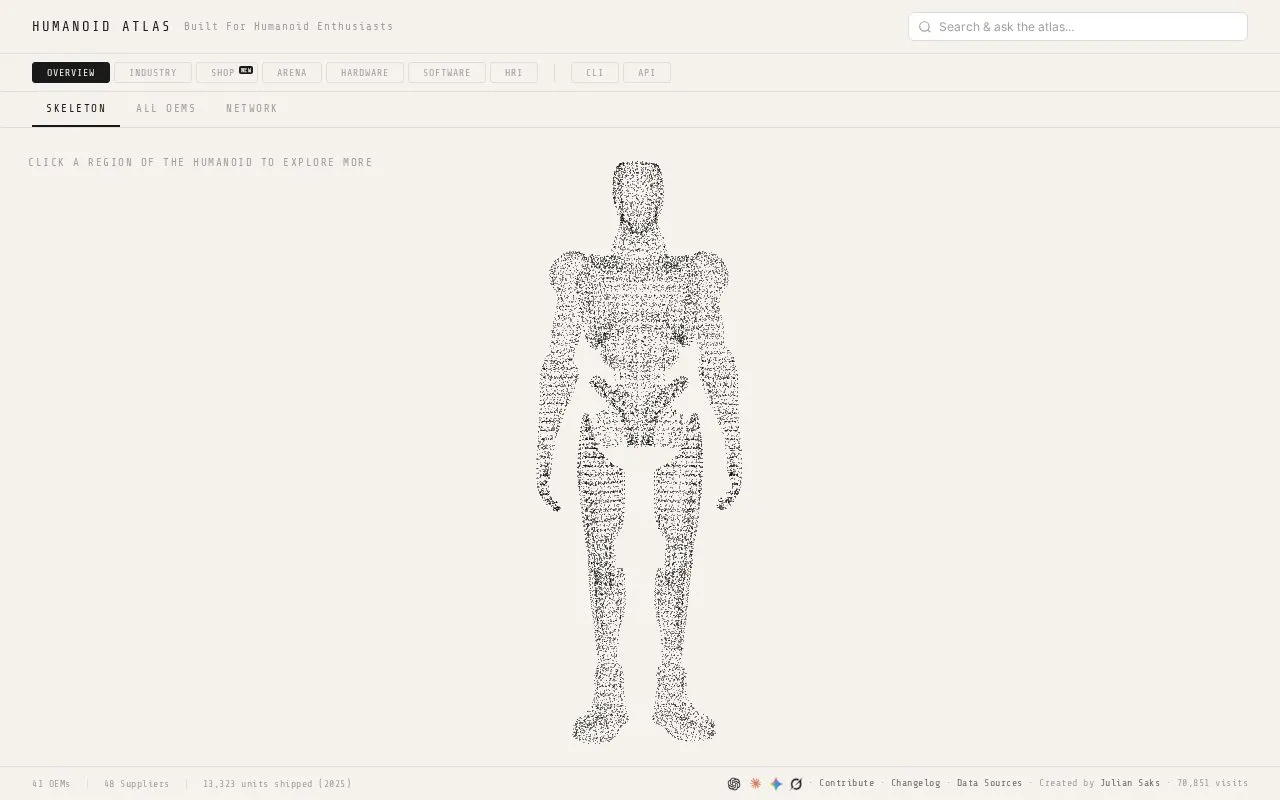Open the Arena section
Viewport: 1280px width, 800px height.
coord(292,73)
